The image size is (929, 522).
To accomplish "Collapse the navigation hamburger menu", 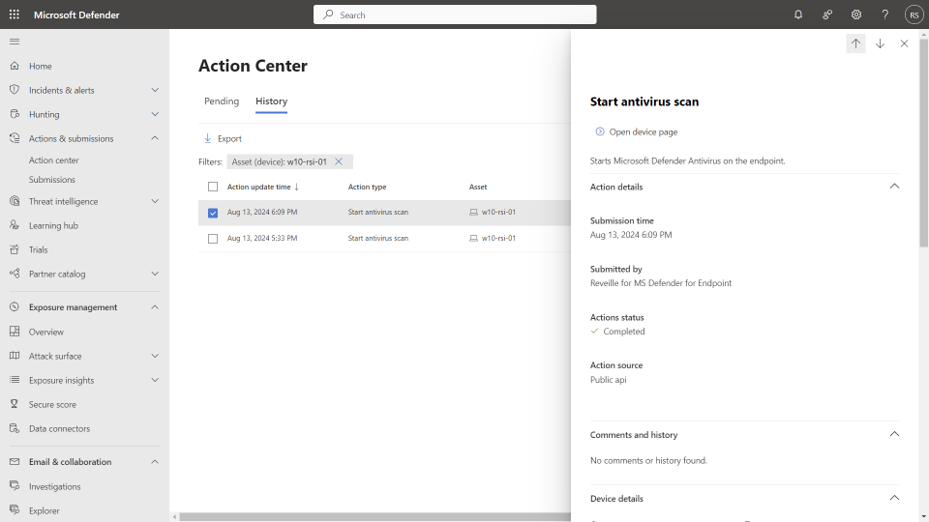I will tap(14, 41).
